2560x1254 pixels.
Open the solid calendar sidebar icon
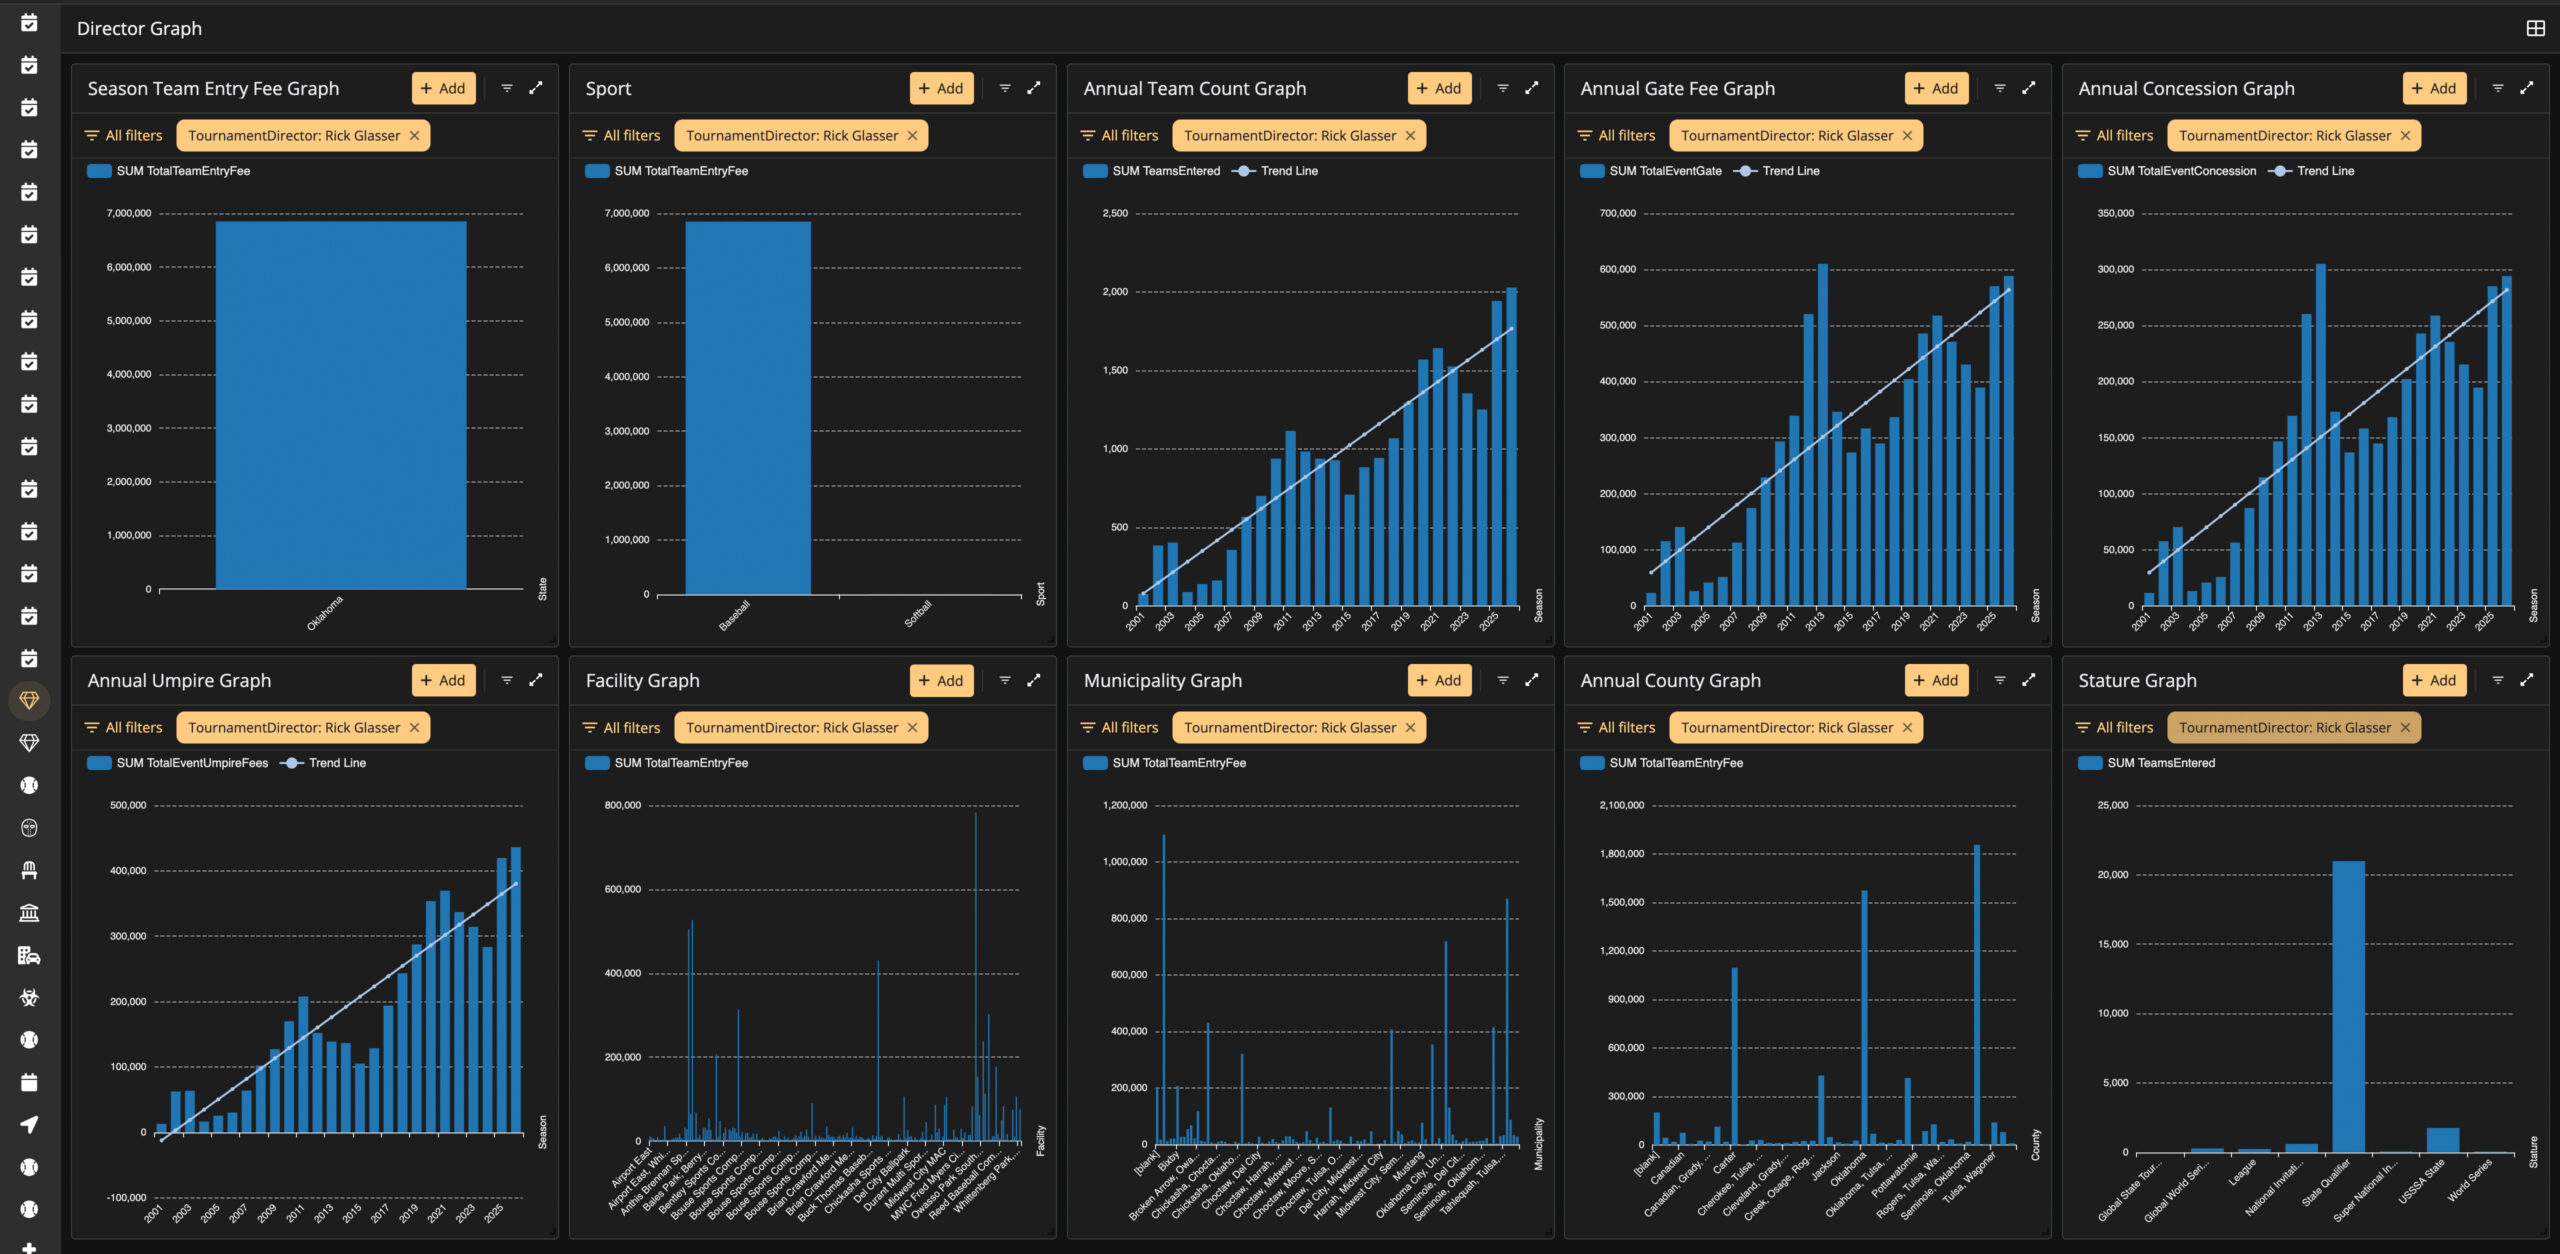click(x=29, y=1082)
